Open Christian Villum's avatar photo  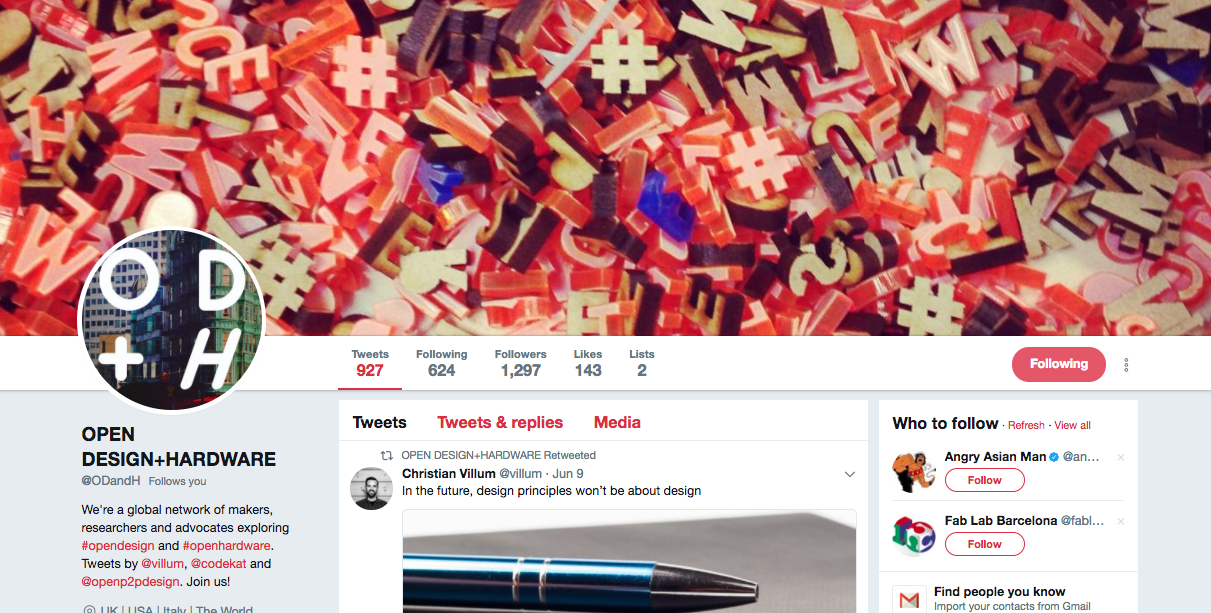(x=371, y=488)
